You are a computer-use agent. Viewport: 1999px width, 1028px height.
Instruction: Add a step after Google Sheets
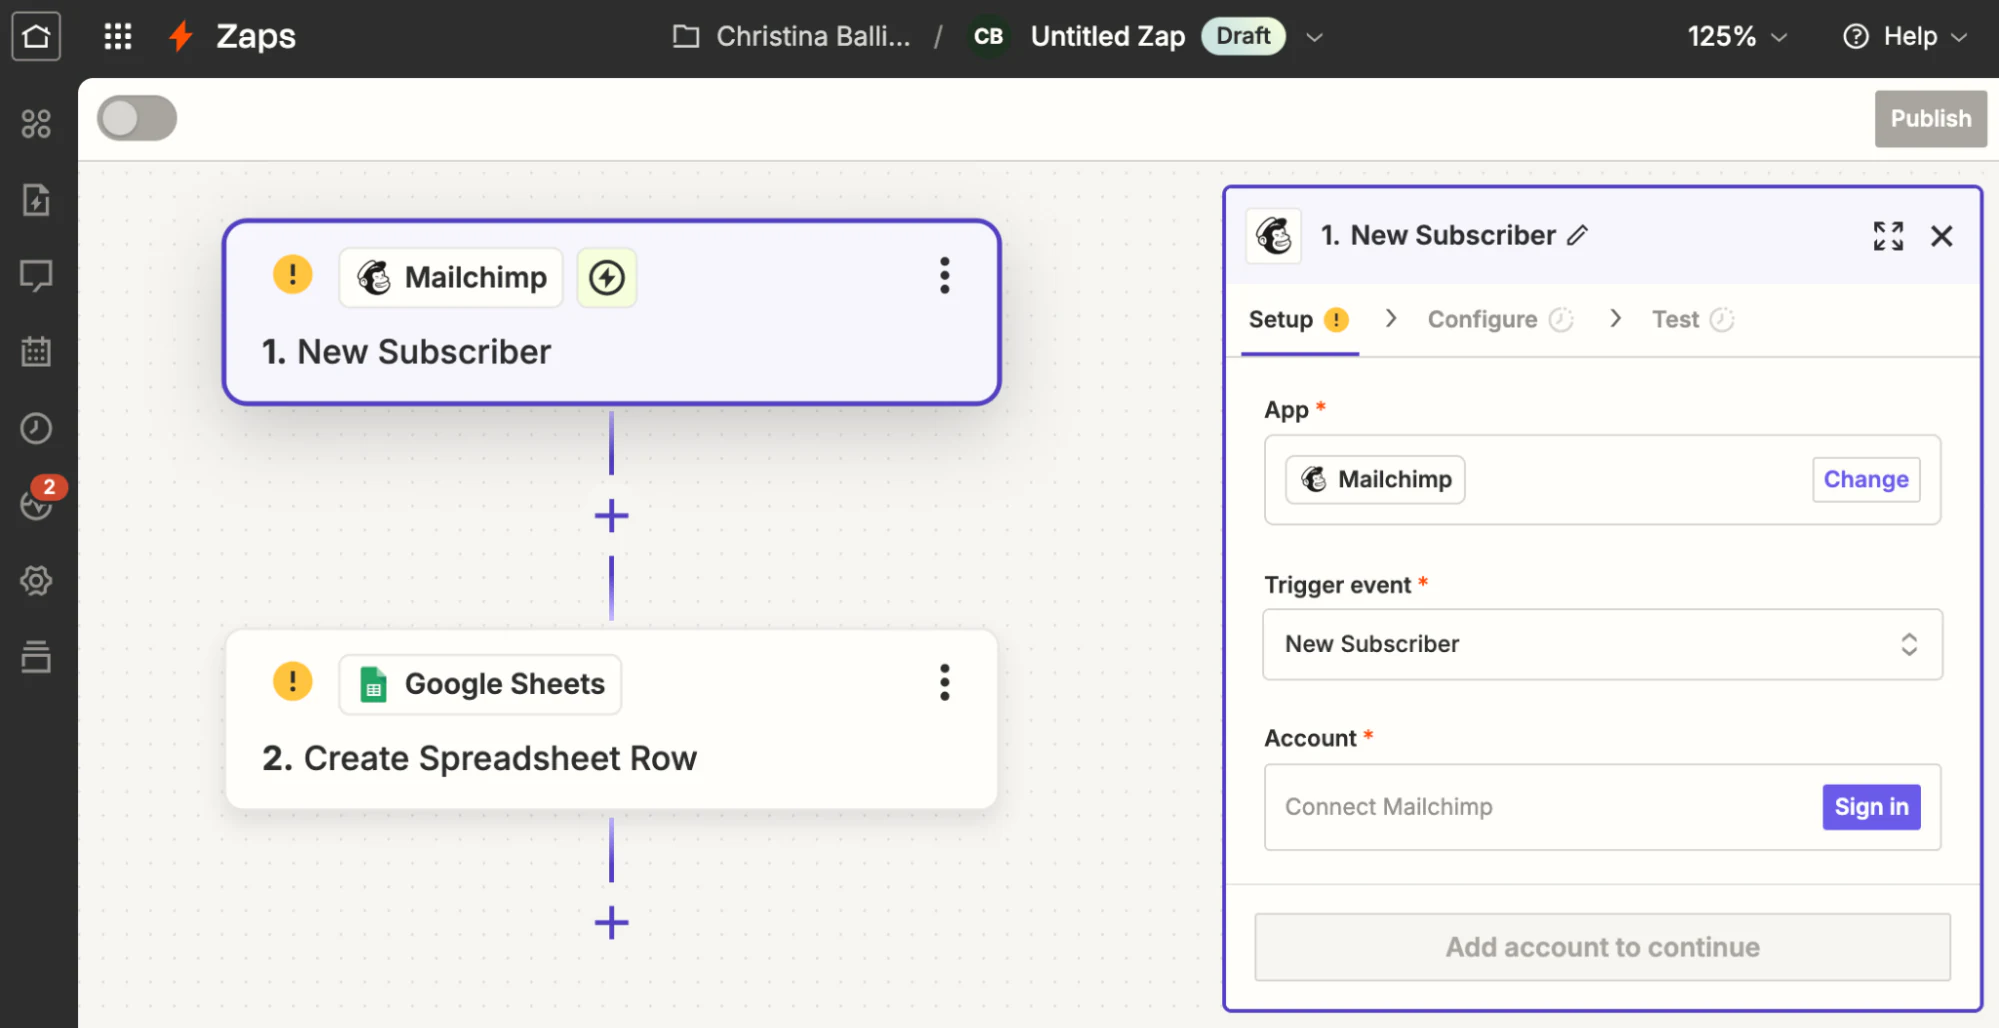(611, 922)
